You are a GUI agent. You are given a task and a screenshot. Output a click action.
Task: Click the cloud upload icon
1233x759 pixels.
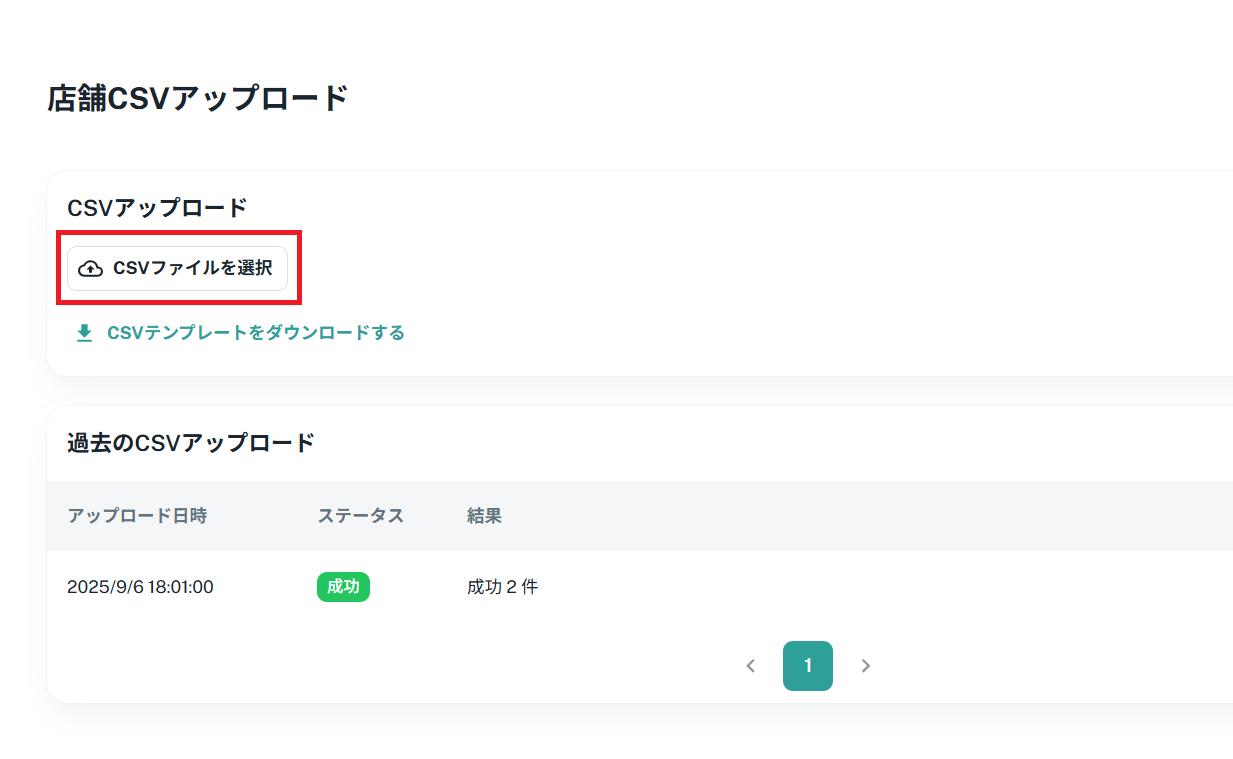click(90, 269)
